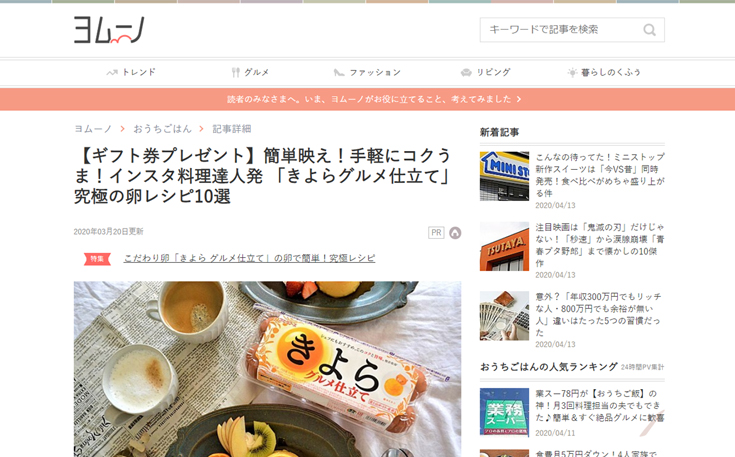
Task: Click the fork and knife gourmet icon
Action: (x=236, y=72)
